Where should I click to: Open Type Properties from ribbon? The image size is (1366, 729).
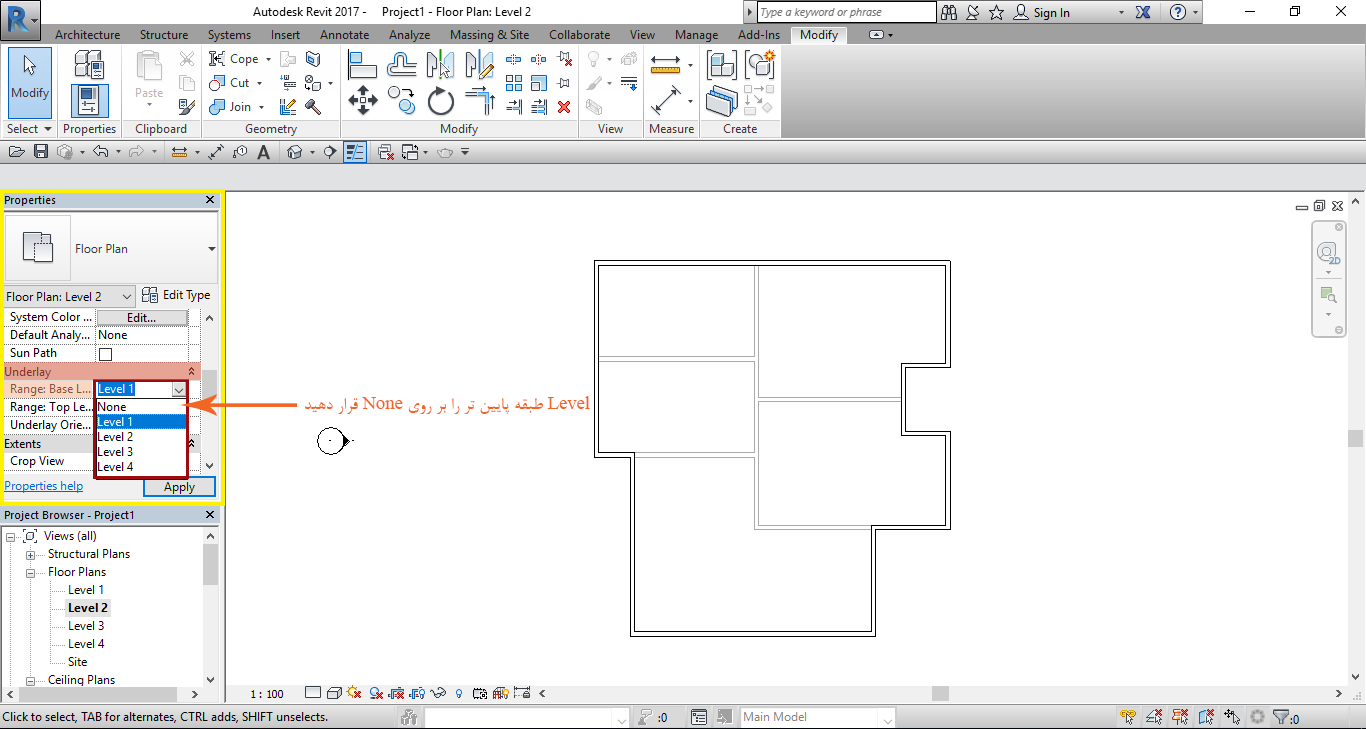89,65
